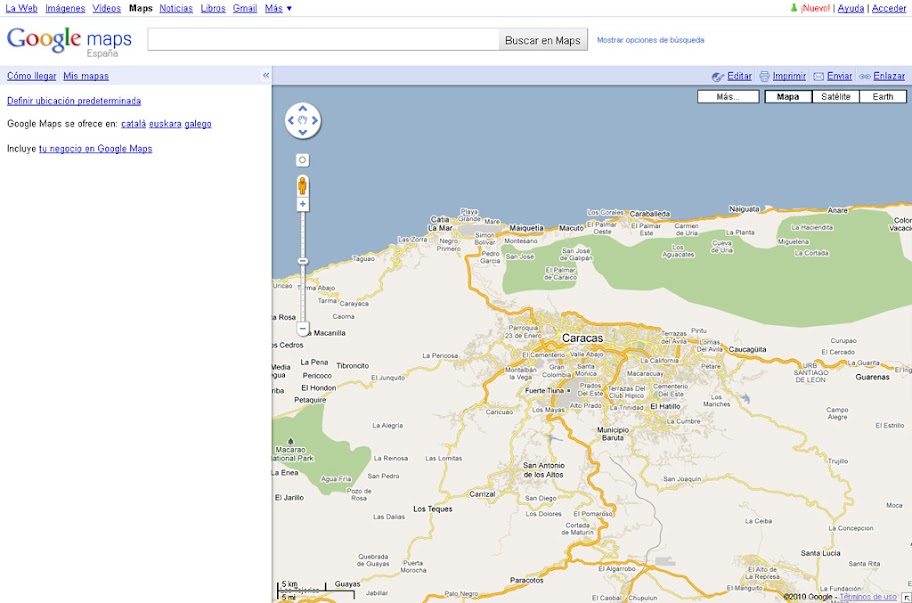Screen dimensions: 912x603
Task: Switch language to euskara
Action: (165, 124)
